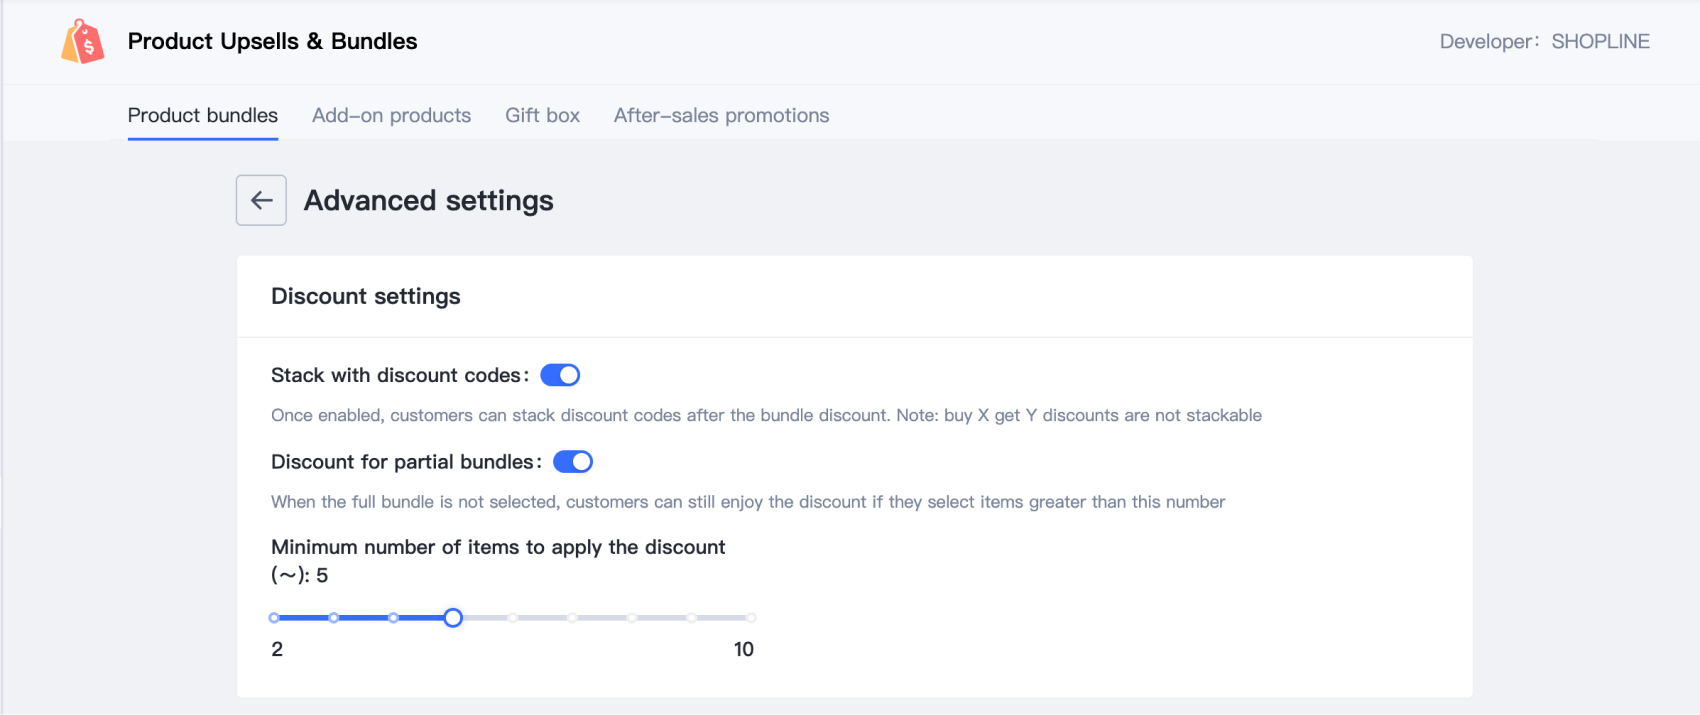Disable Discount for partial bundles

point(573,461)
